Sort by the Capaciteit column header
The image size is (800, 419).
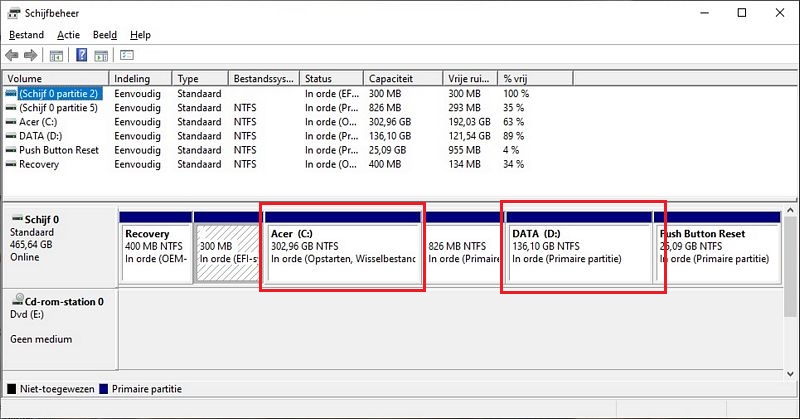pos(403,79)
